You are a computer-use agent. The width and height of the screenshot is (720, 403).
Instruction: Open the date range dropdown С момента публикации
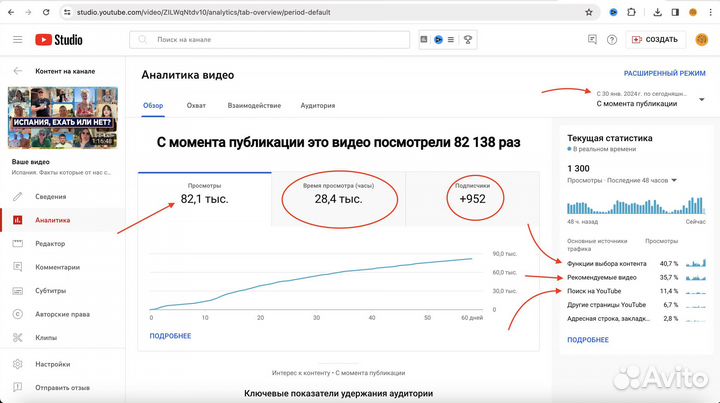click(x=650, y=99)
